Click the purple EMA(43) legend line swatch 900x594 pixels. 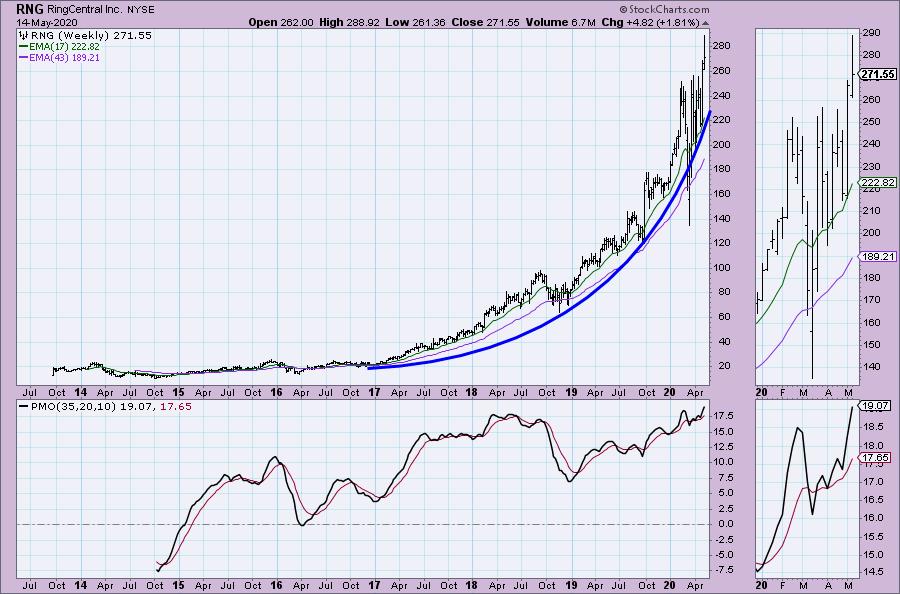tap(24, 57)
